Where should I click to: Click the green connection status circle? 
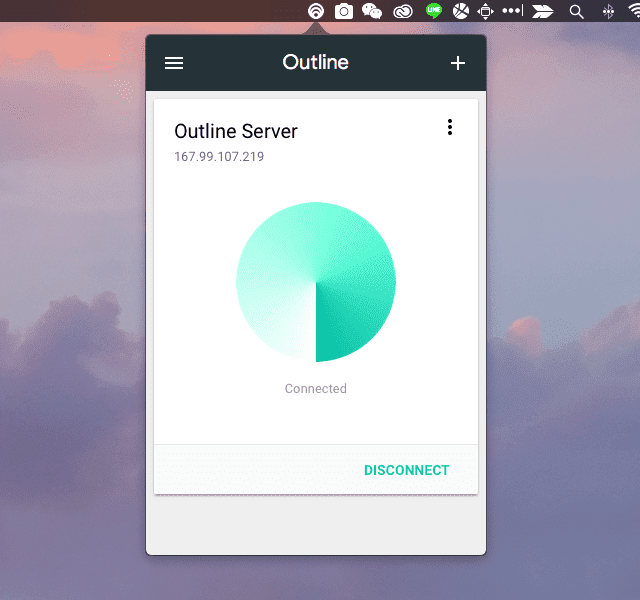pyautogui.click(x=316, y=282)
